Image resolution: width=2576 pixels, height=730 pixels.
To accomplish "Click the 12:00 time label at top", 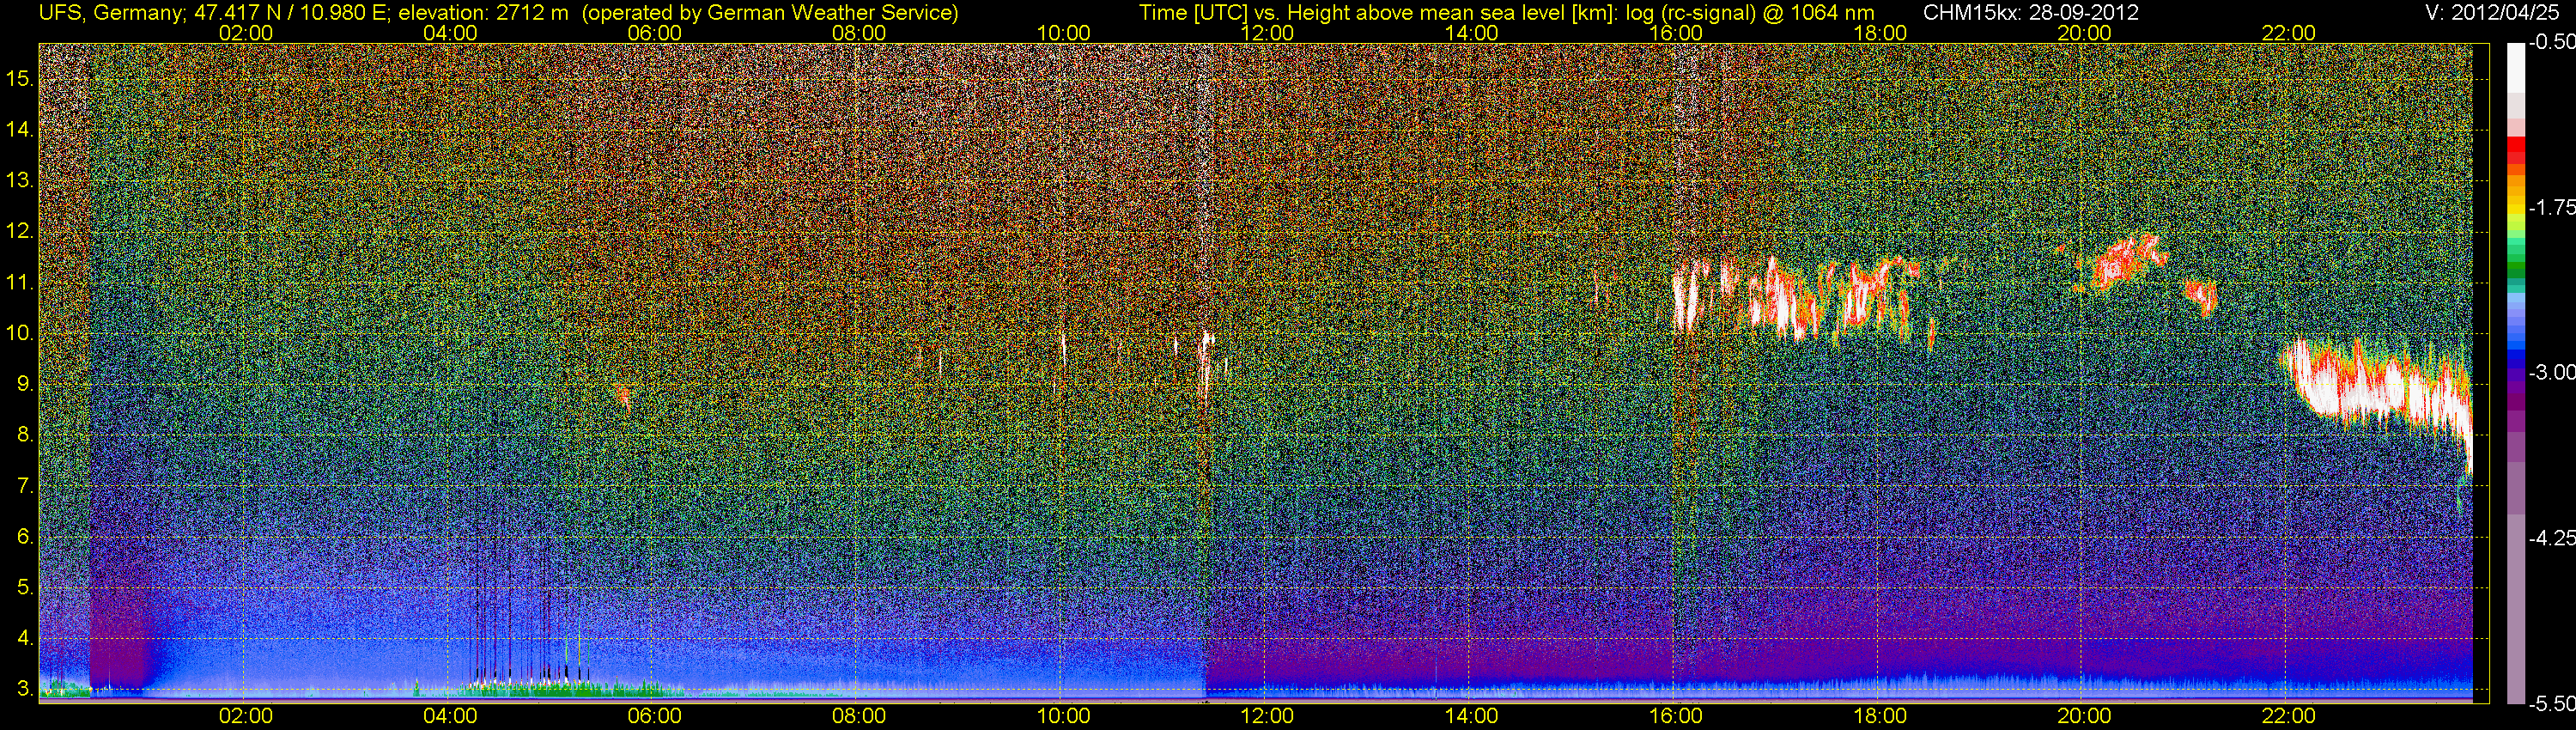I will click(x=1267, y=33).
